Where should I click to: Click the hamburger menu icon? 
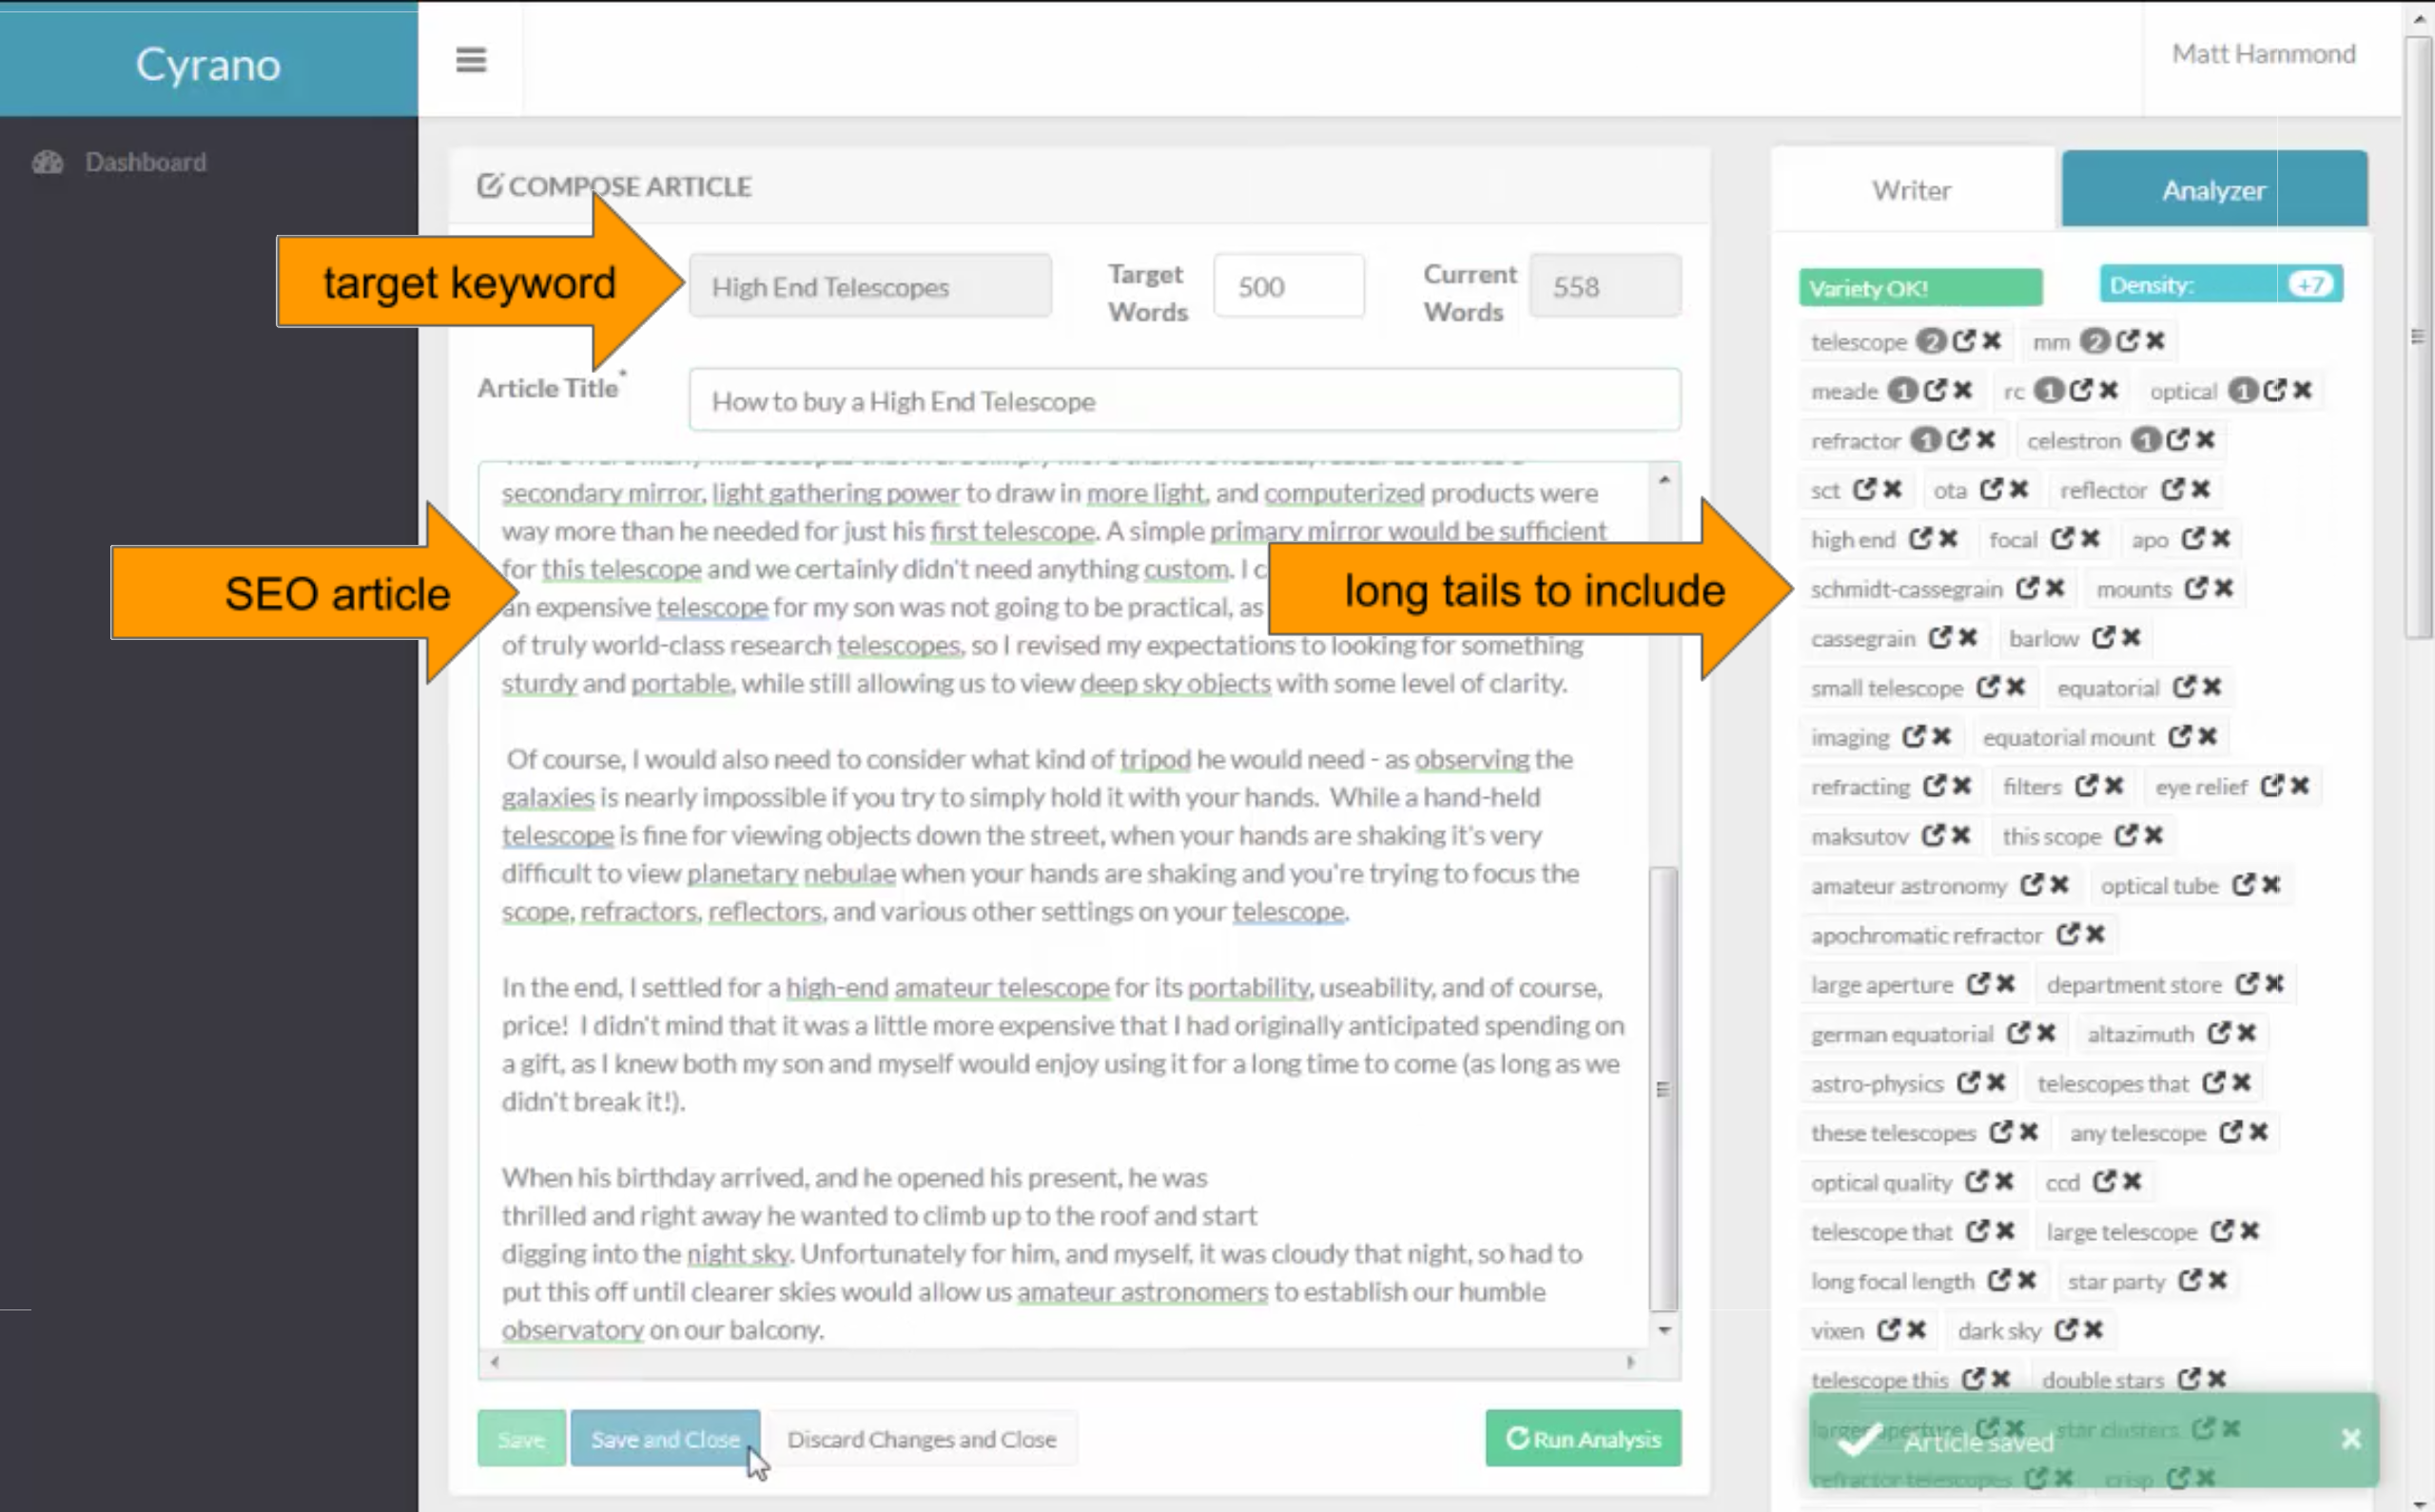coord(471,60)
